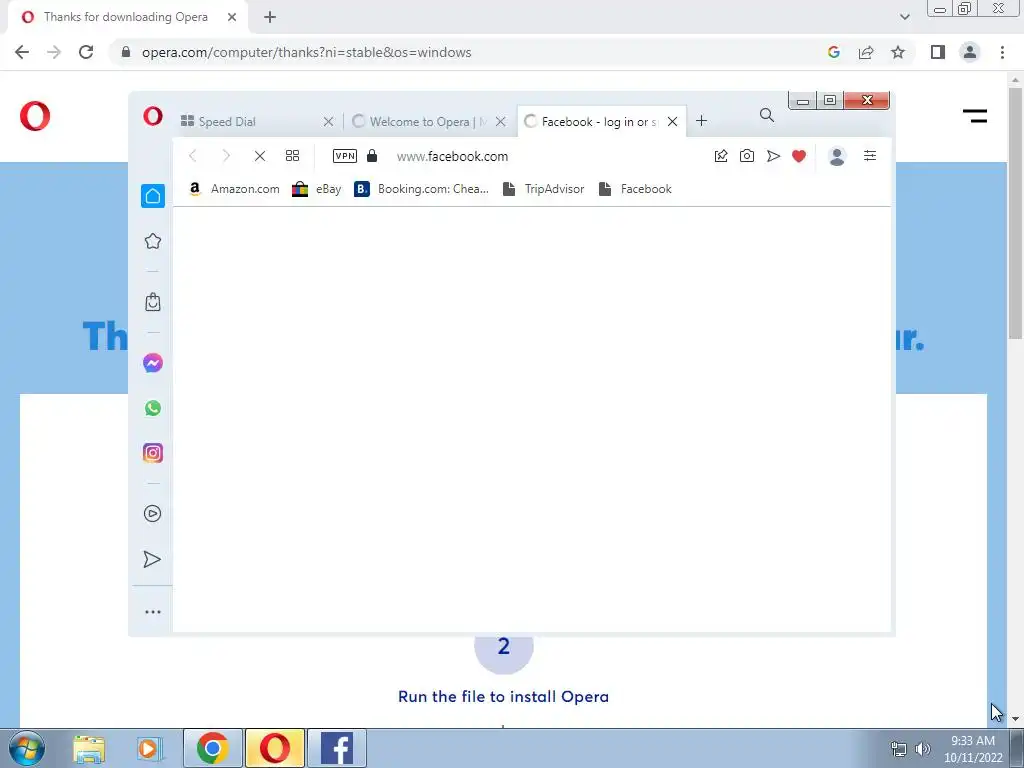Open WhatsApp in Opera sidebar
The height and width of the screenshot is (768, 1024).
pyautogui.click(x=153, y=408)
